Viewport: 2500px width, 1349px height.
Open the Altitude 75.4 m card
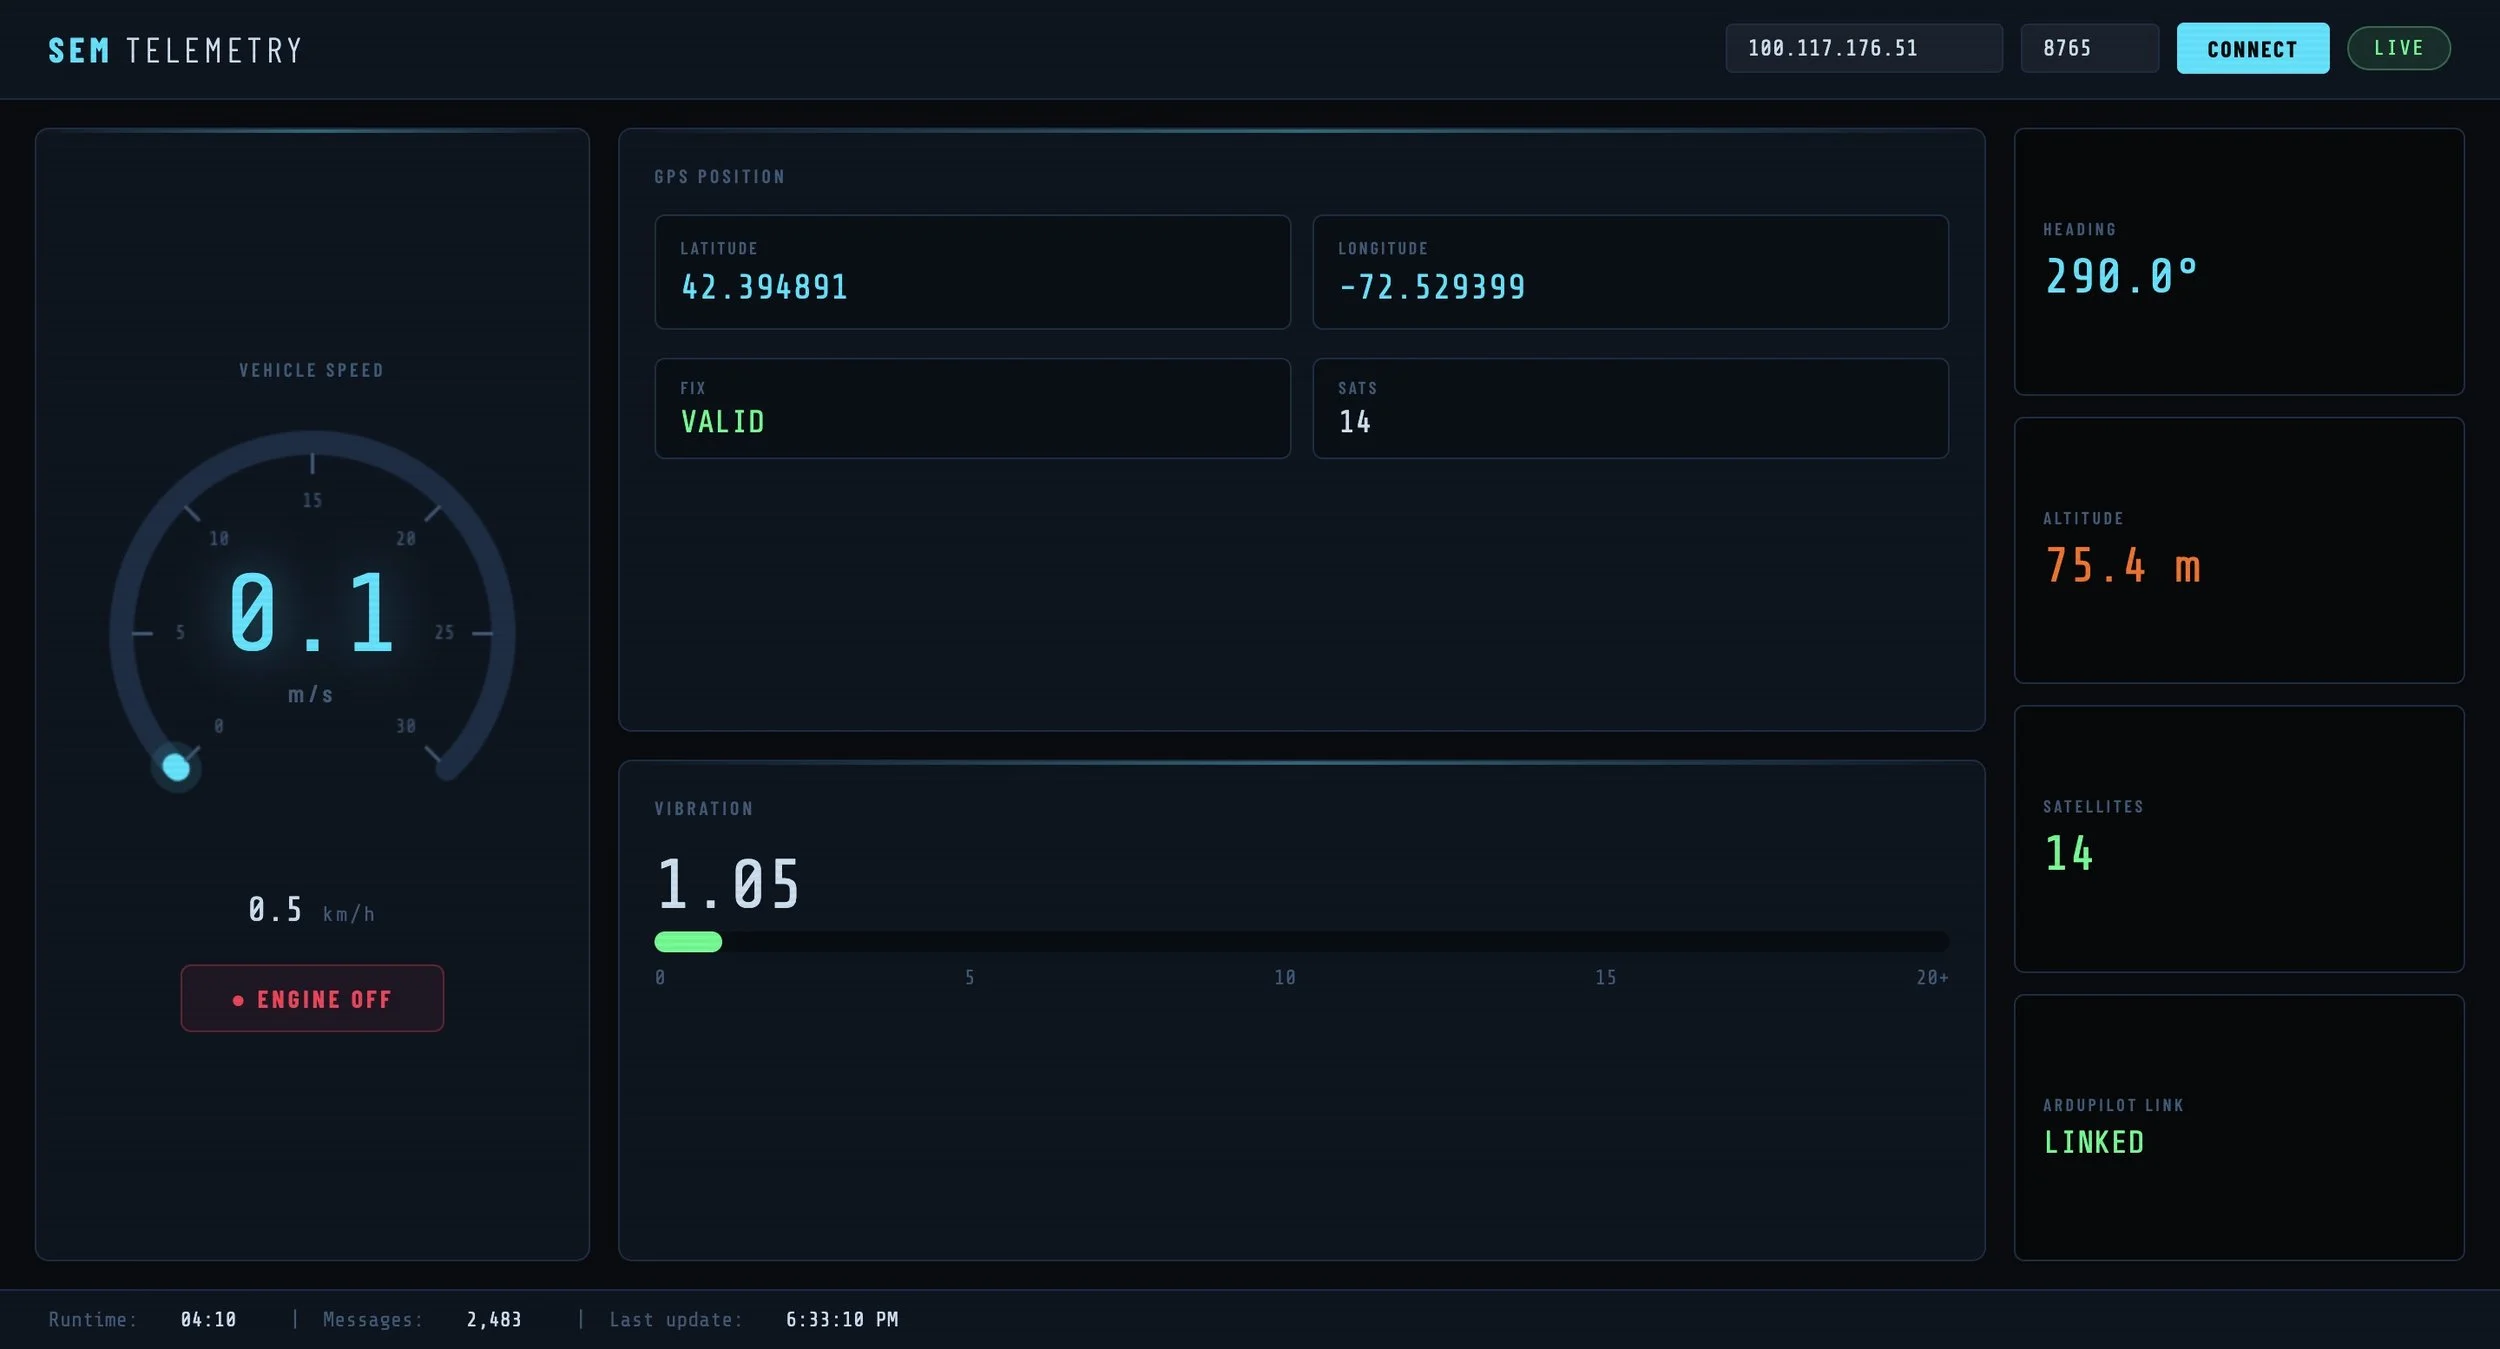pos(2238,550)
